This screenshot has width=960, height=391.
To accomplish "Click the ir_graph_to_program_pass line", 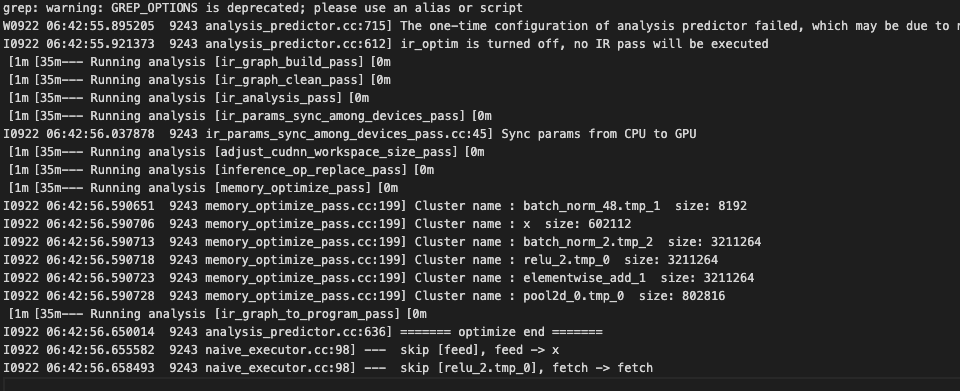I will (218, 314).
